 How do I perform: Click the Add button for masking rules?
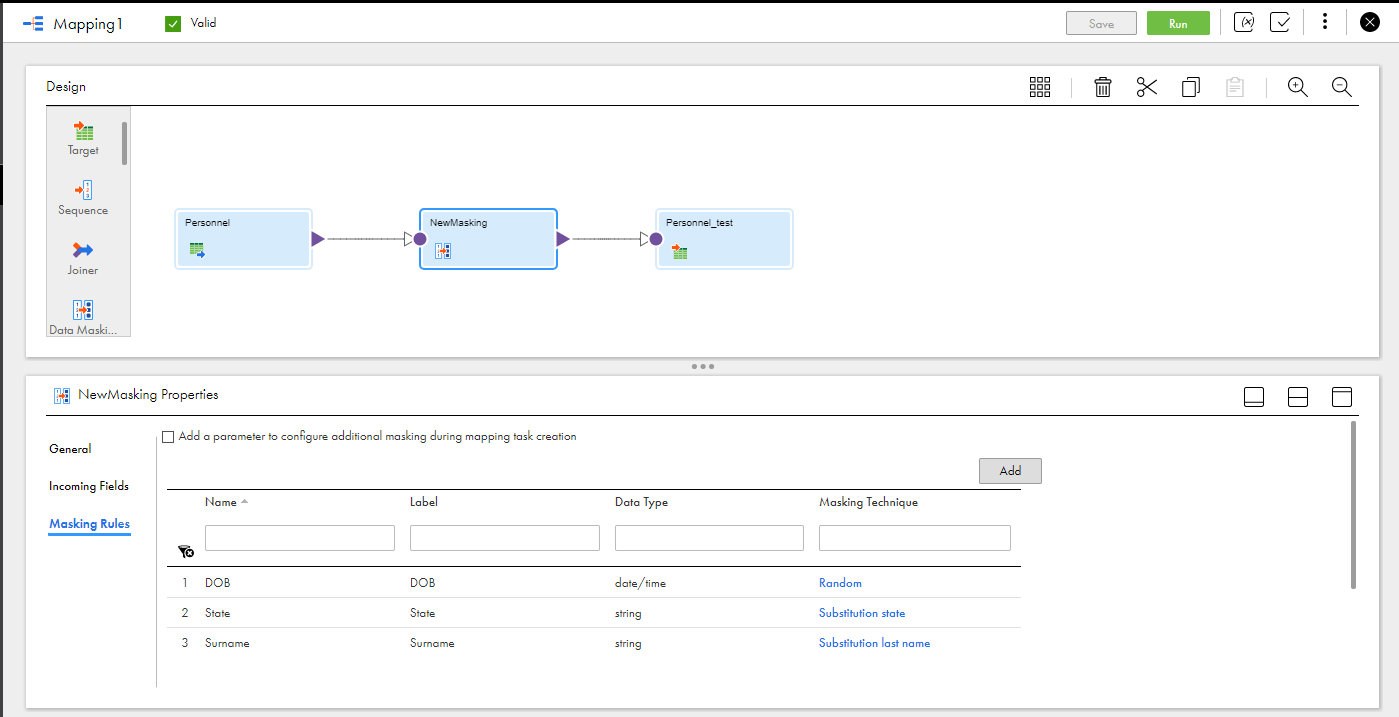tap(1010, 471)
